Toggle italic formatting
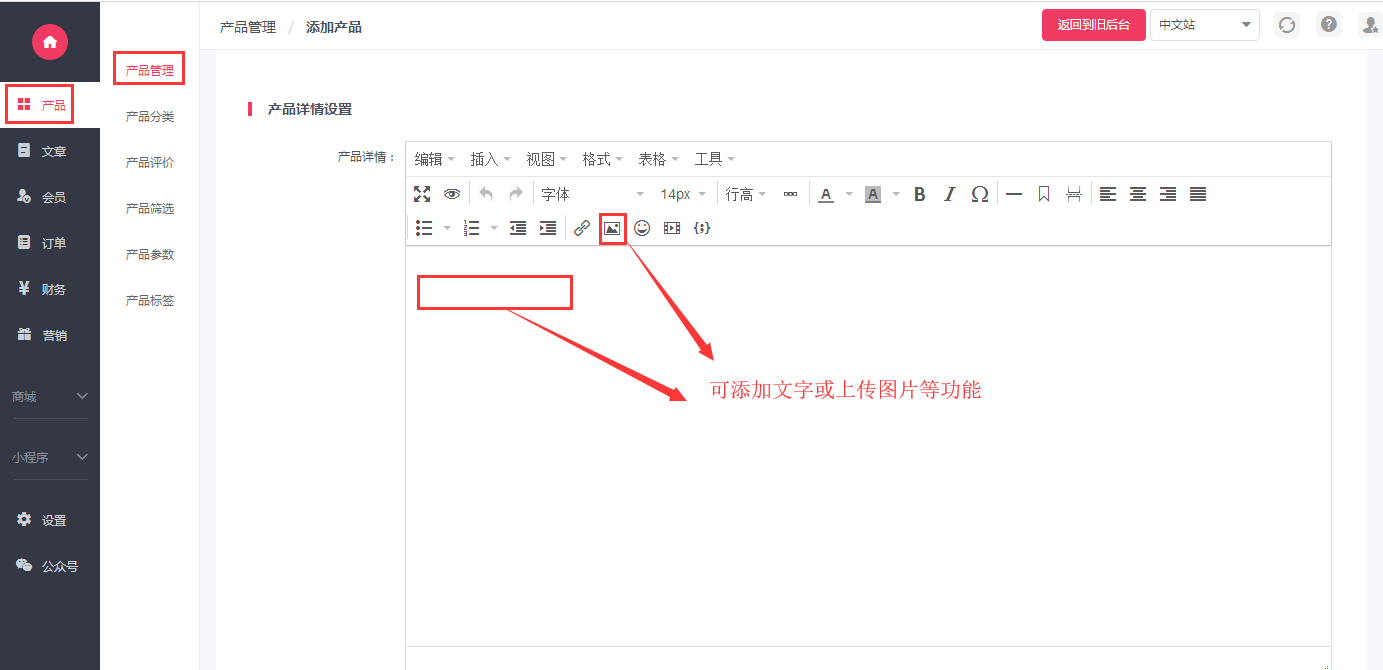Screen dimensions: 1383x670 (x=950, y=194)
